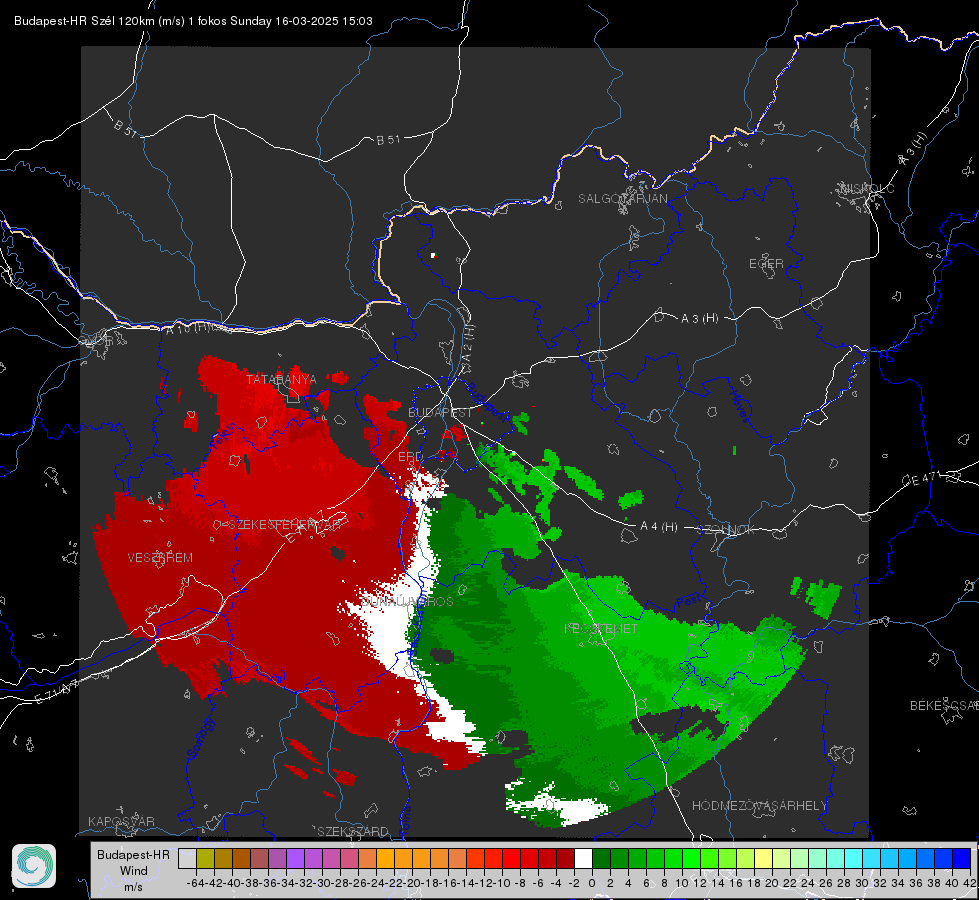Click the MISKOLC city label

pyautogui.click(x=867, y=188)
